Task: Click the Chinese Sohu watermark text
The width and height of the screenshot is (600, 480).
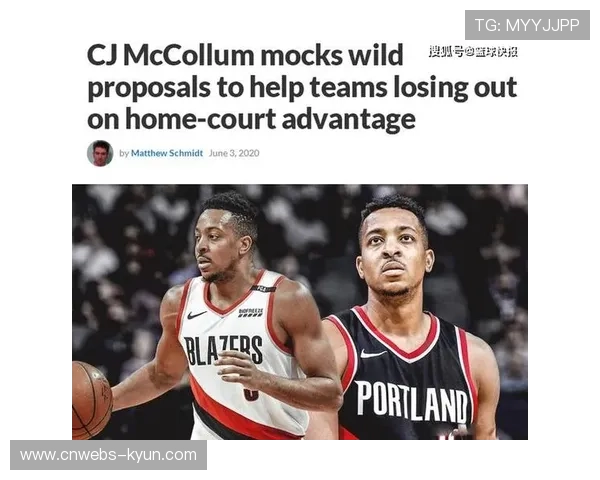Action: click(x=473, y=51)
